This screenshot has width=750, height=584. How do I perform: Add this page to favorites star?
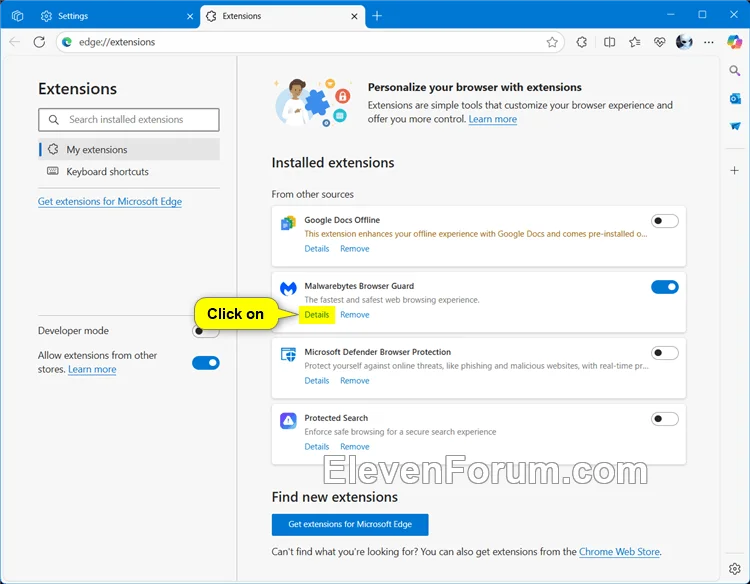(x=552, y=42)
